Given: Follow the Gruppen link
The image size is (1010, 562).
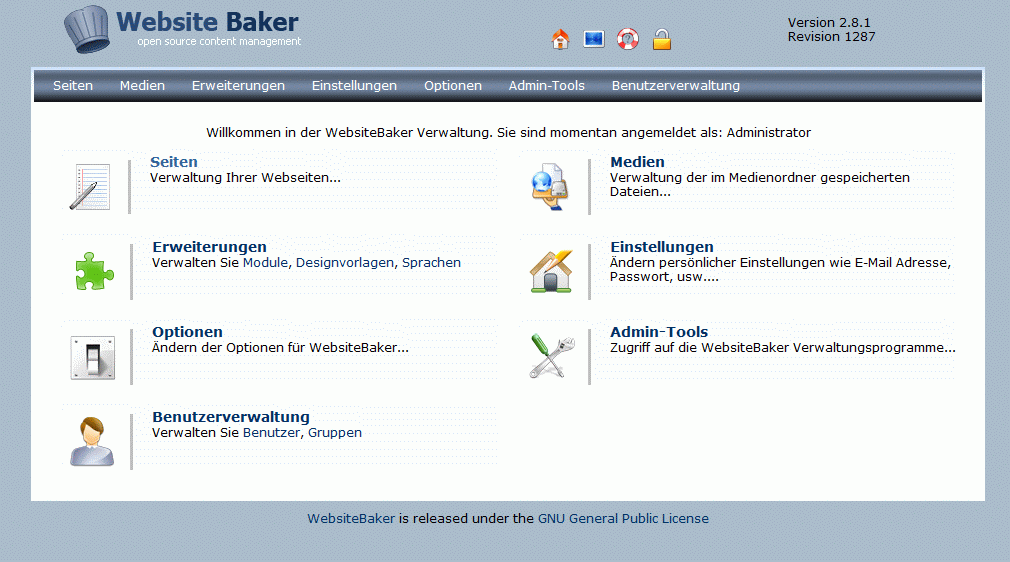Looking at the screenshot, I should pos(335,432).
